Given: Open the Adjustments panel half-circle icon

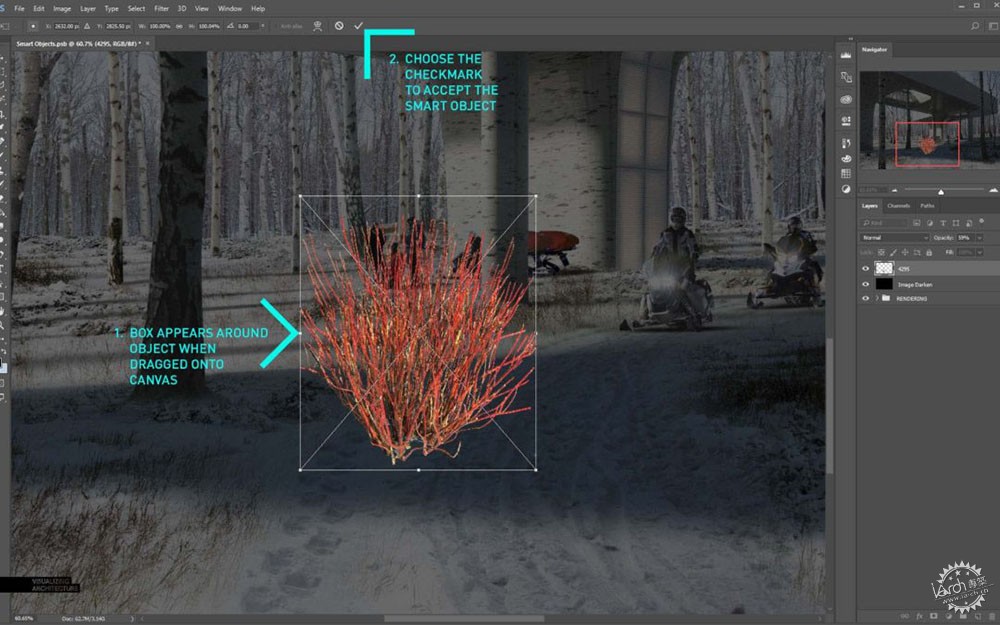Looking at the screenshot, I should click(846, 189).
